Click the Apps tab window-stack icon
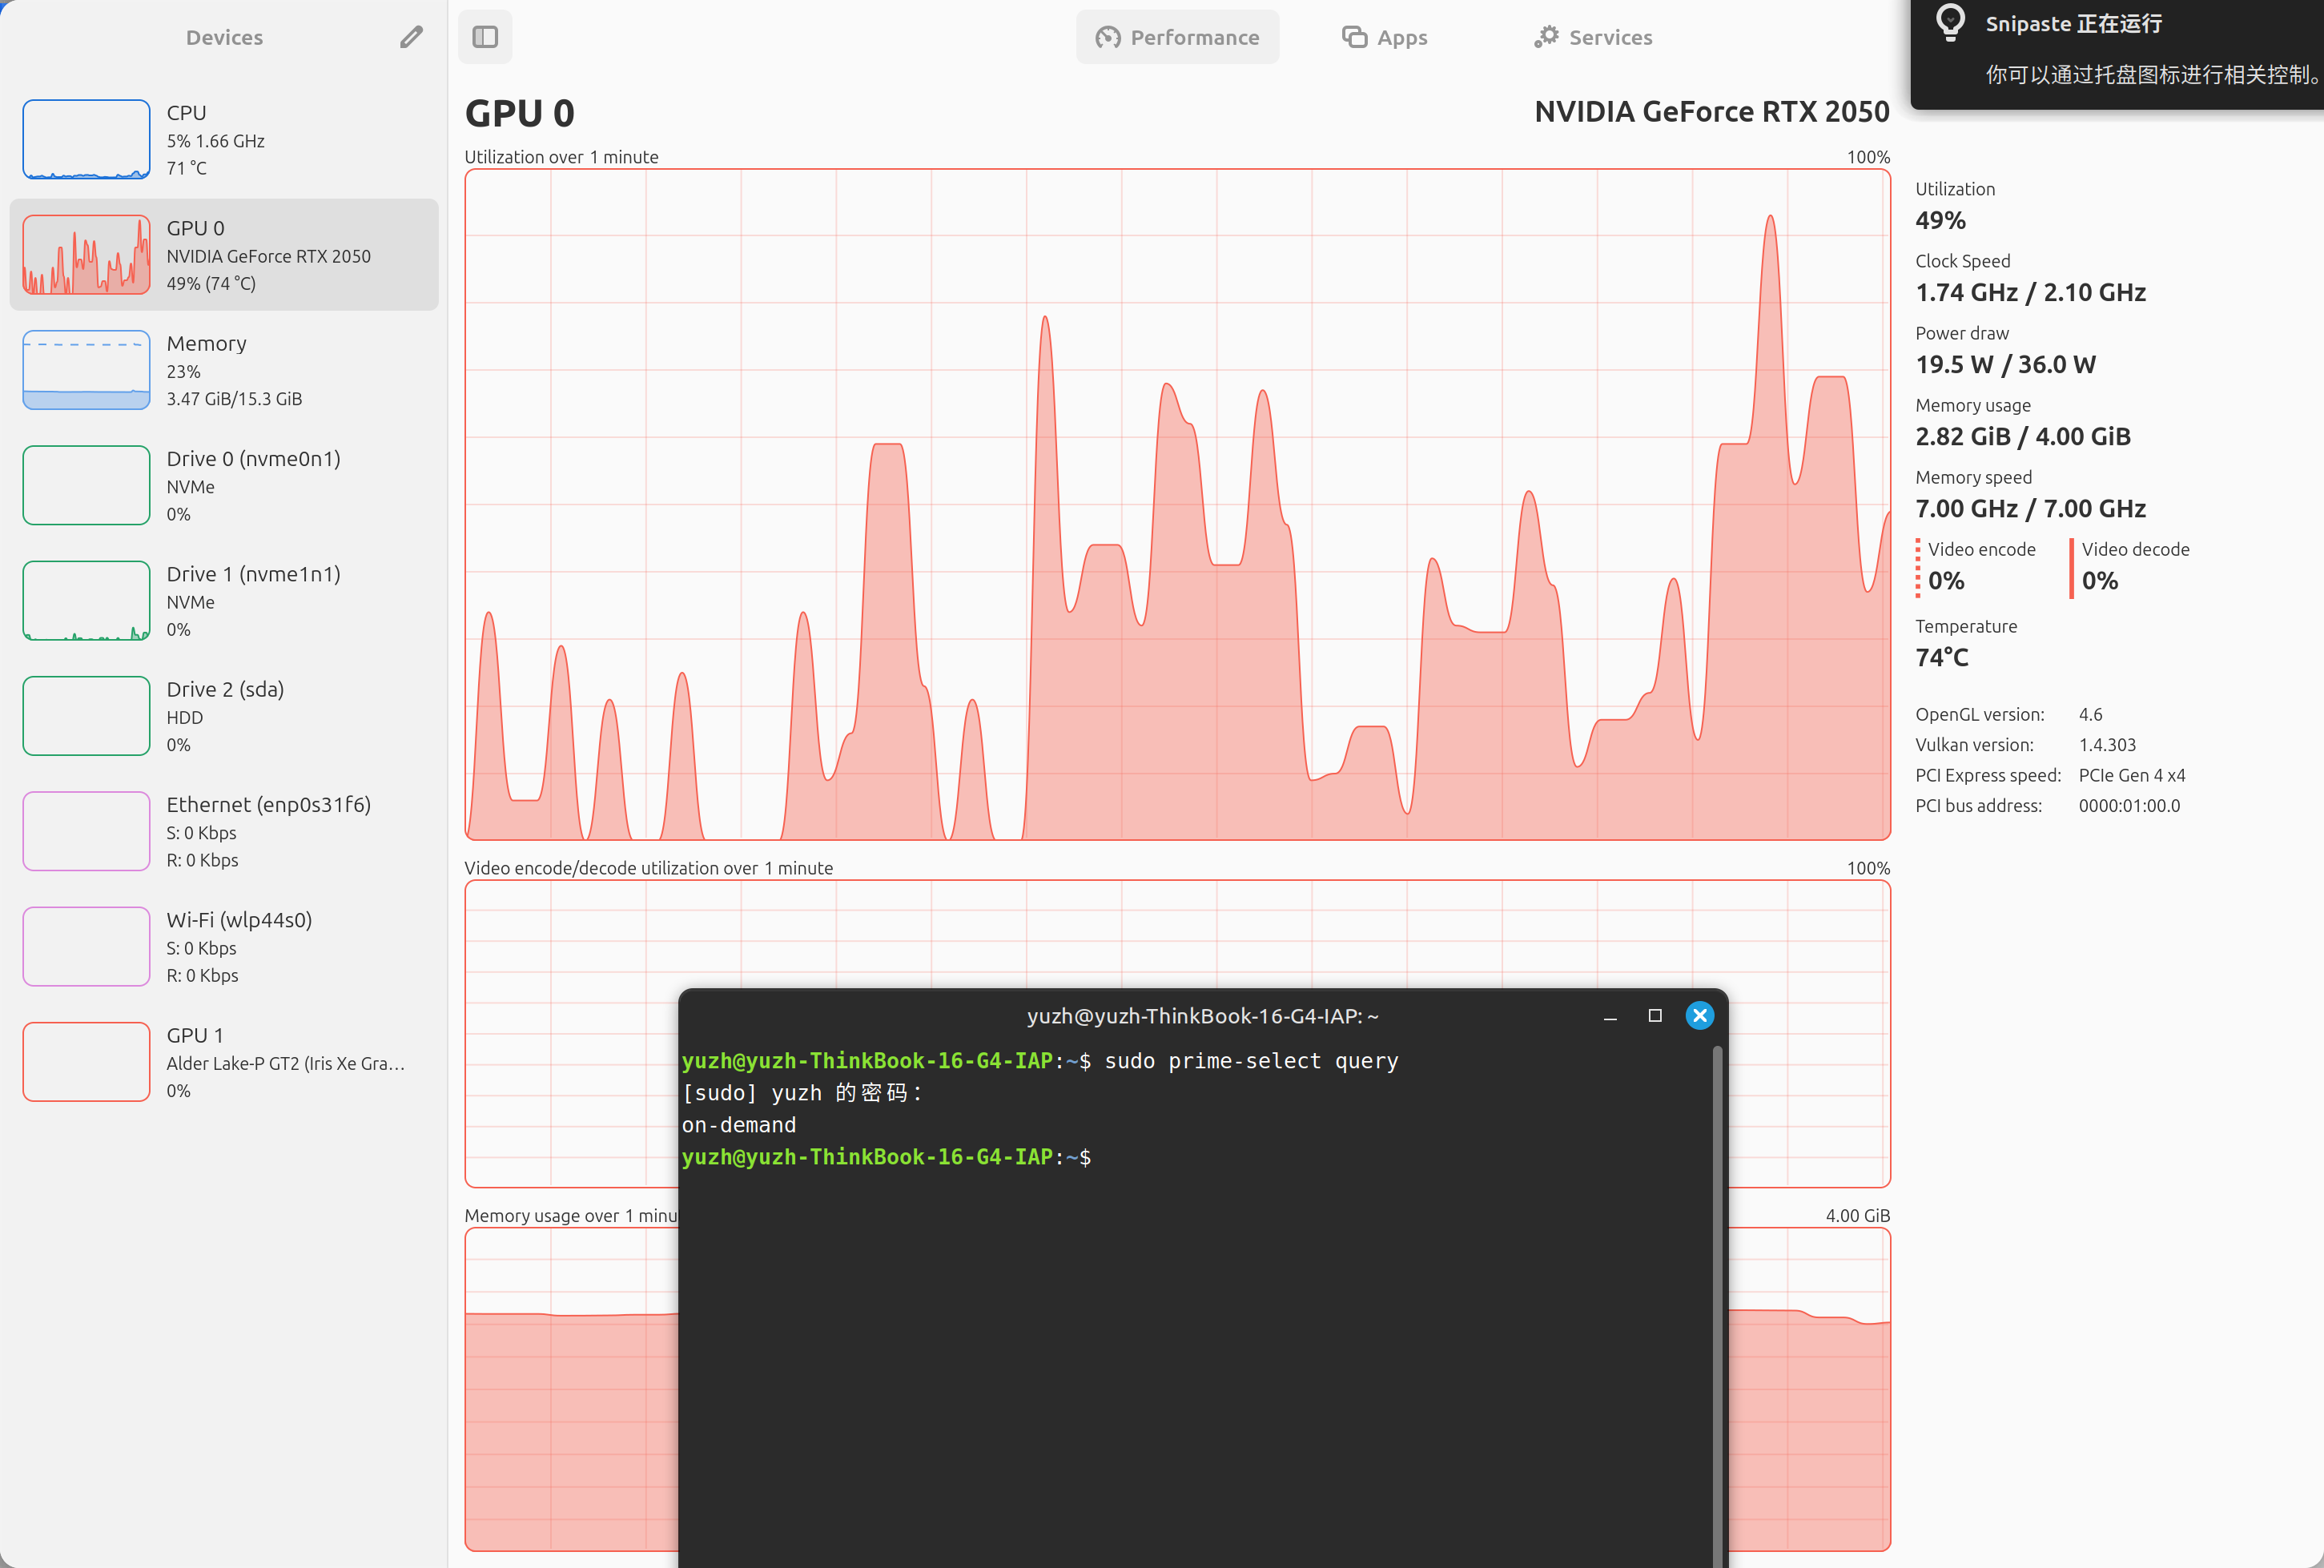Image resolution: width=2324 pixels, height=1568 pixels. (x=1354, y=37)
